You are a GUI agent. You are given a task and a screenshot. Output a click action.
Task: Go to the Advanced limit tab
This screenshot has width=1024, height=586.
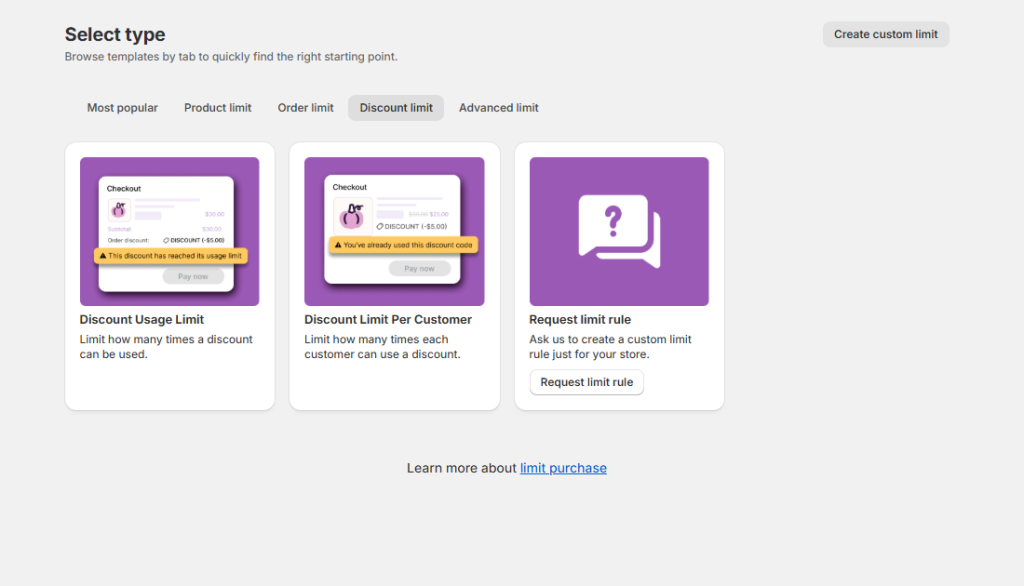point(498,108)
